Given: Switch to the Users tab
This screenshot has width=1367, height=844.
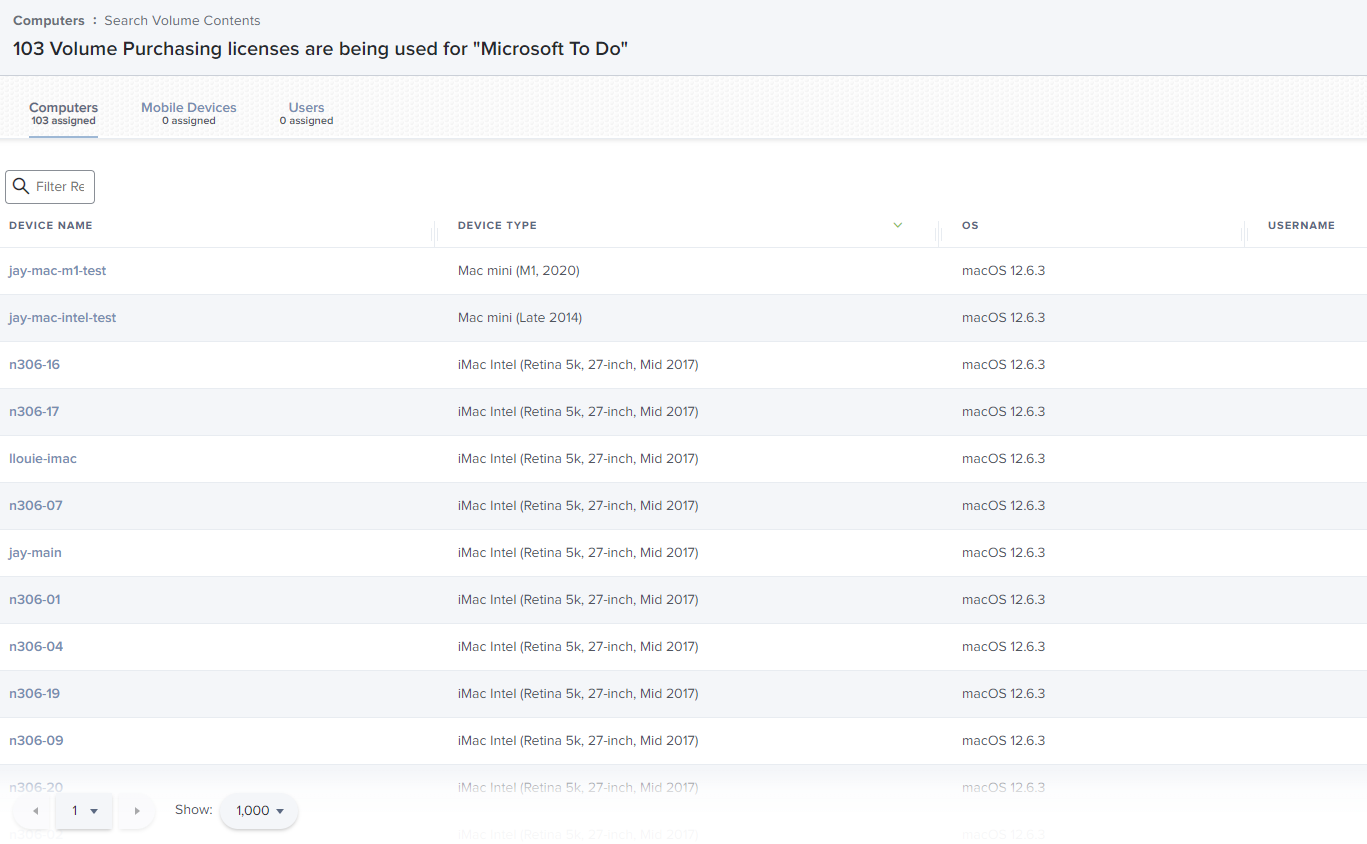Looking at the screenshot, I should (x=306, y=113).
